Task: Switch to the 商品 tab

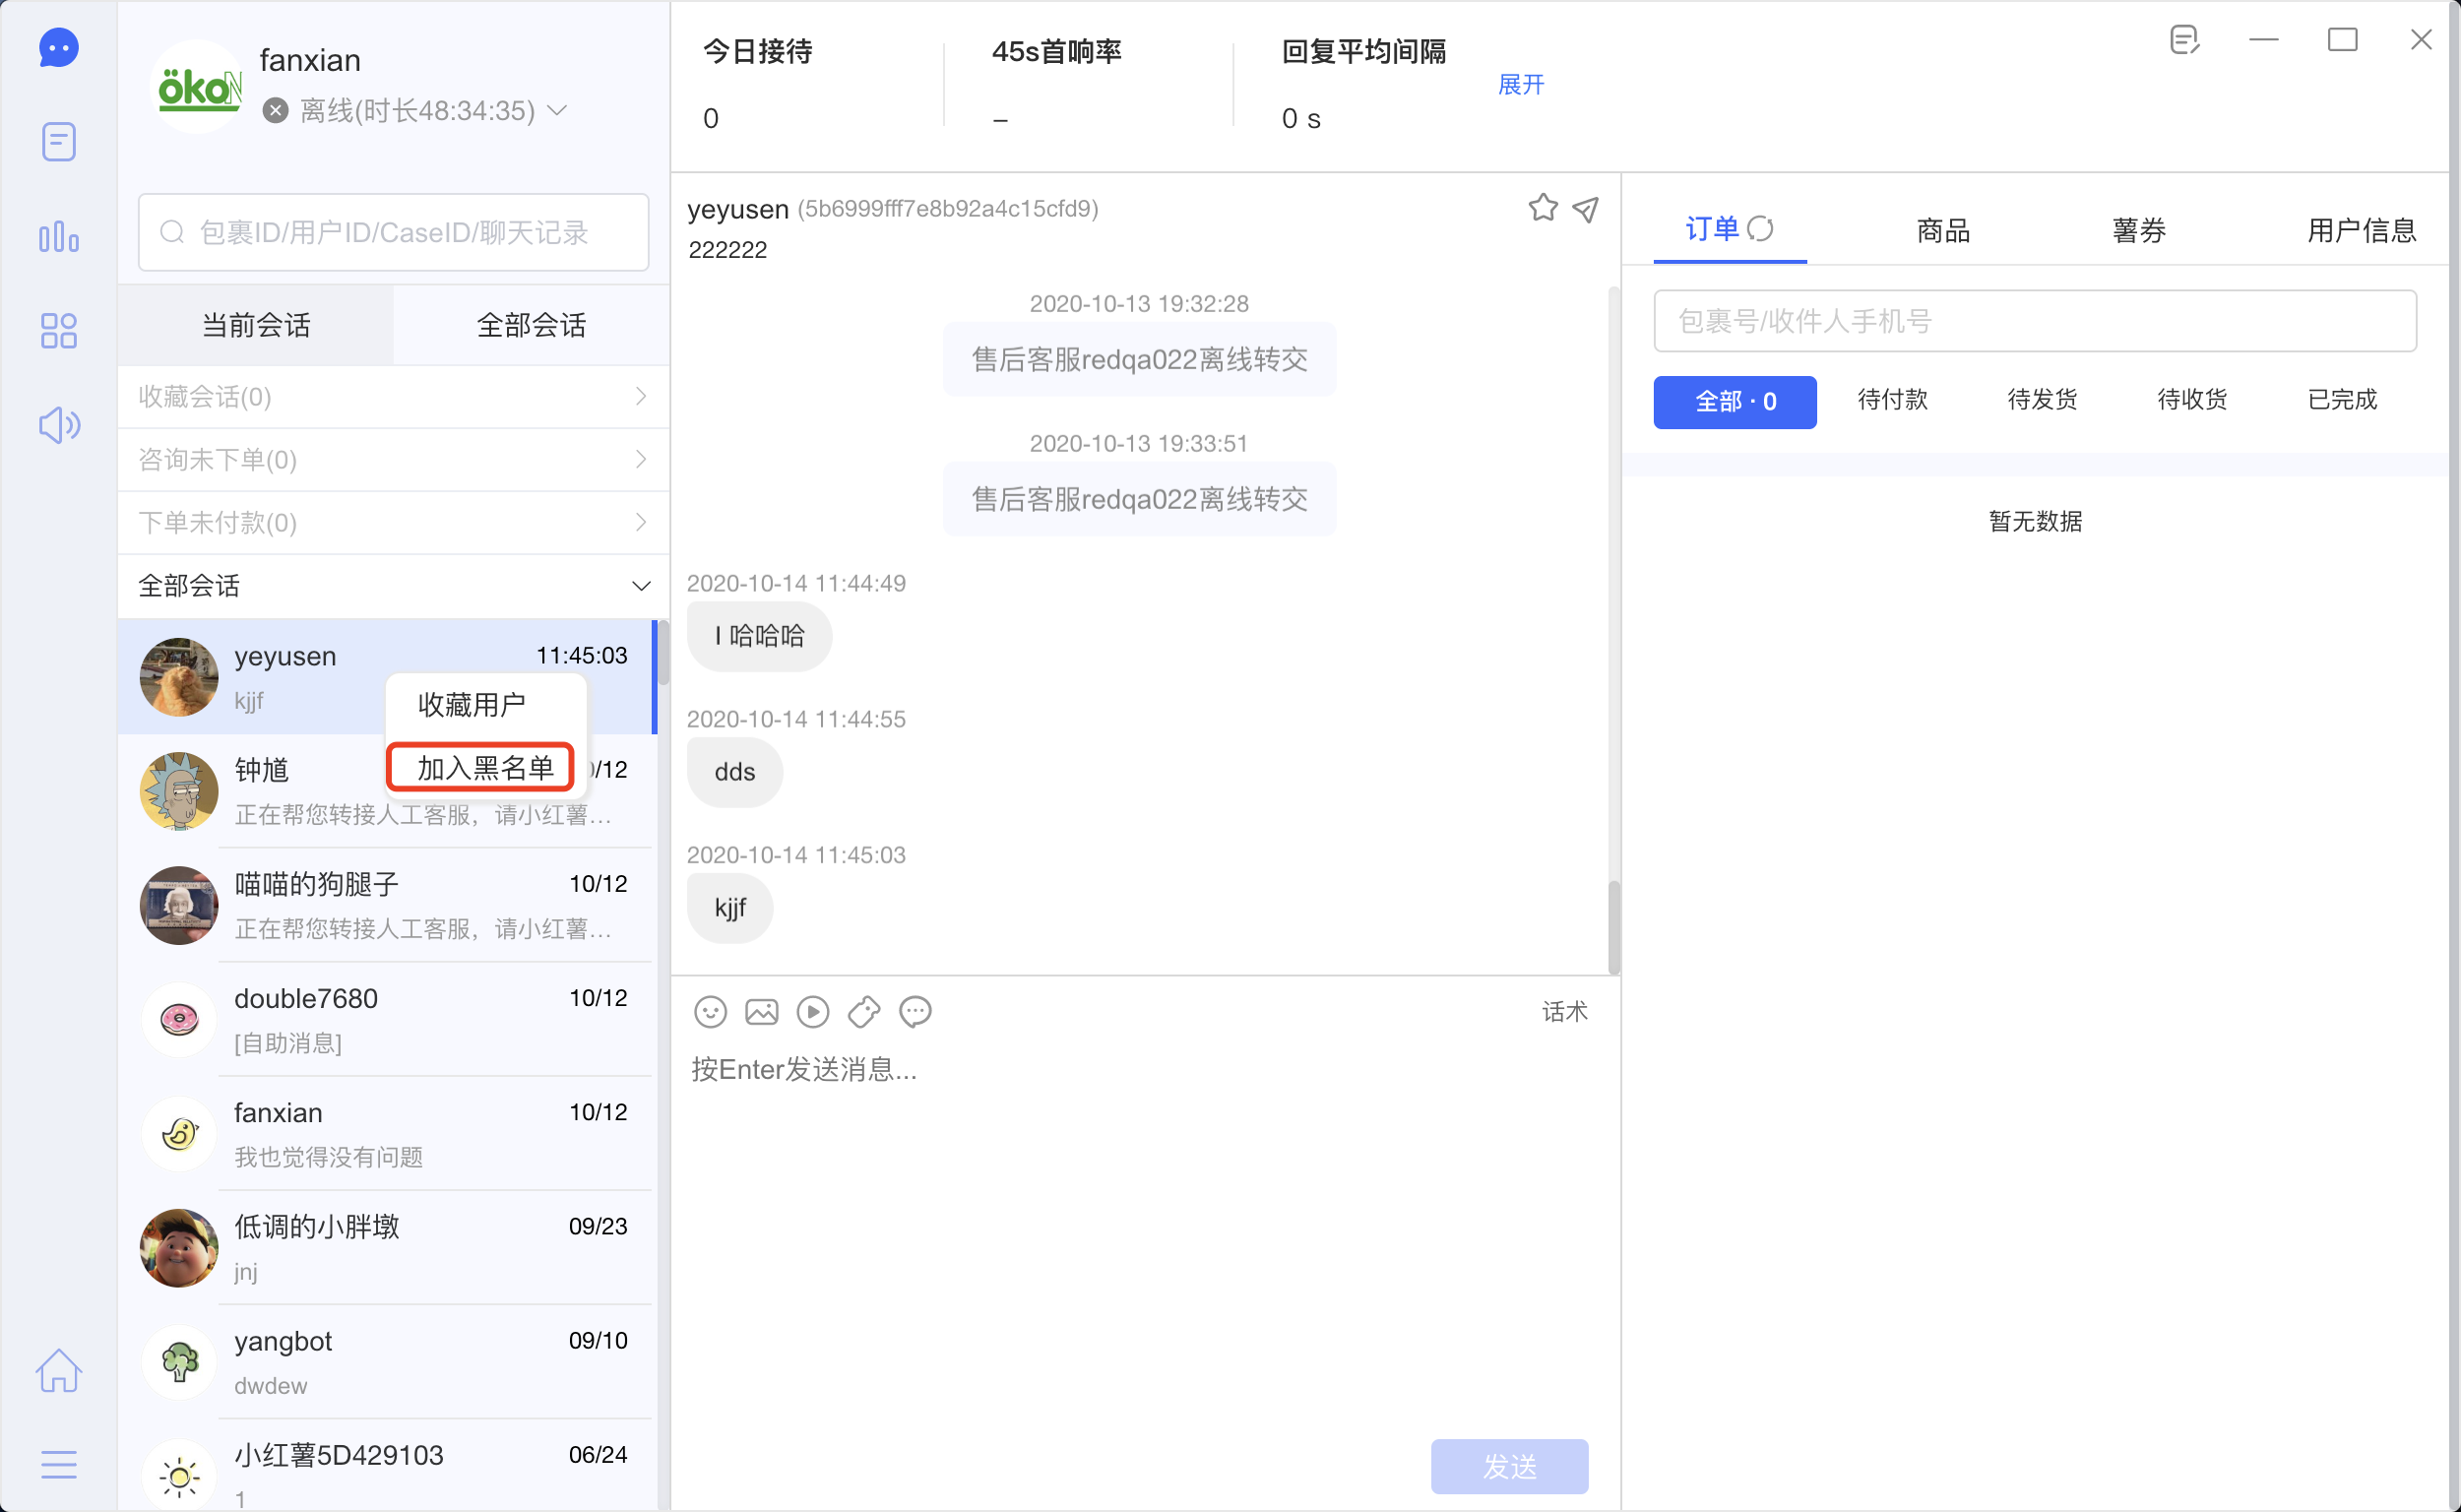Action: [1942, 231]
